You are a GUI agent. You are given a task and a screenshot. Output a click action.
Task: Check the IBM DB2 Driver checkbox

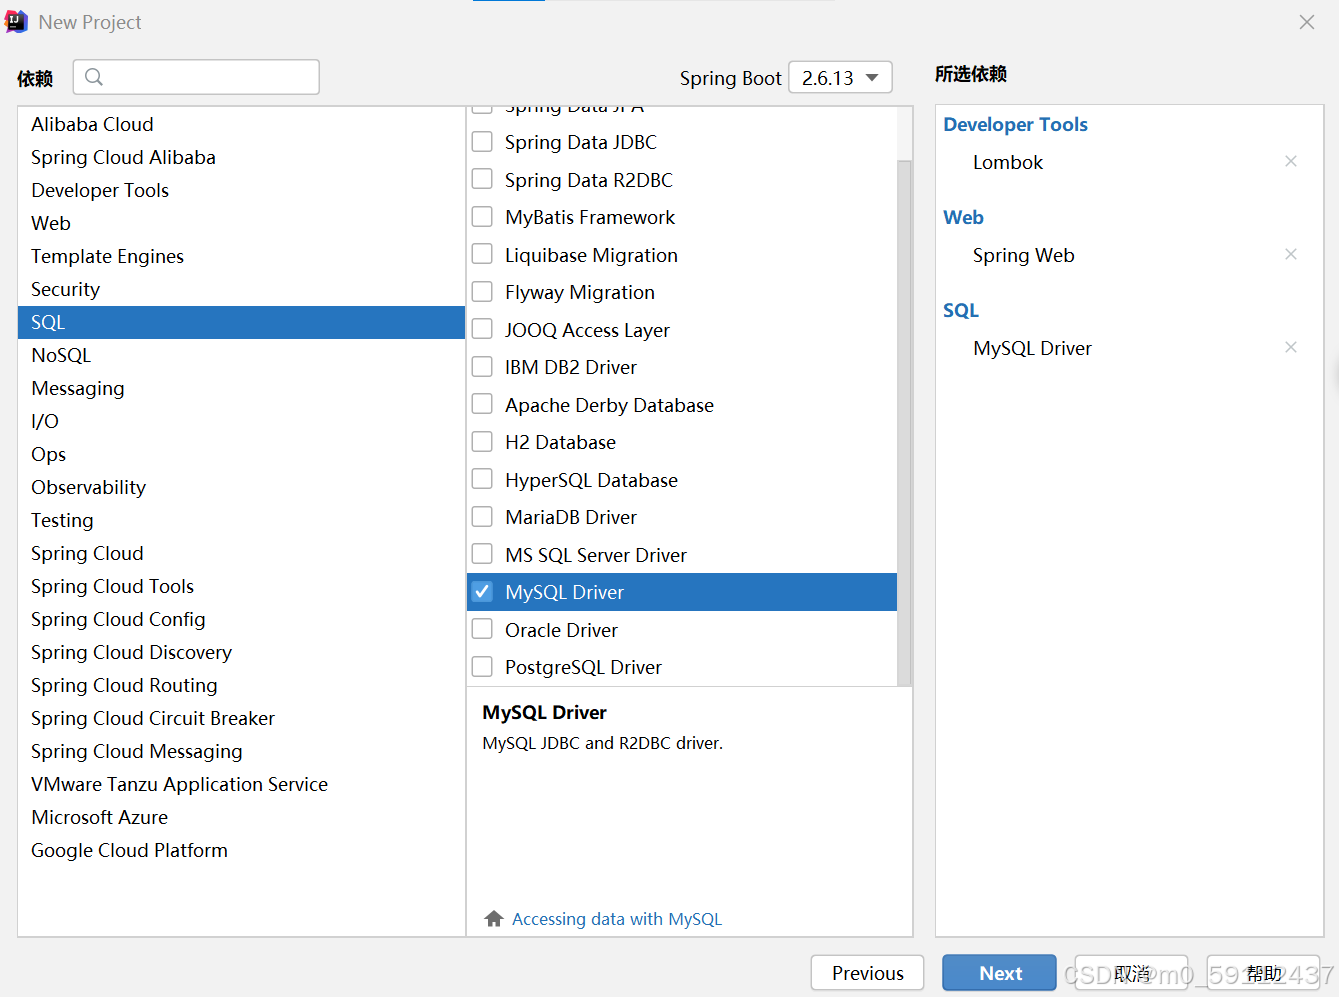(x=482, y=366)
